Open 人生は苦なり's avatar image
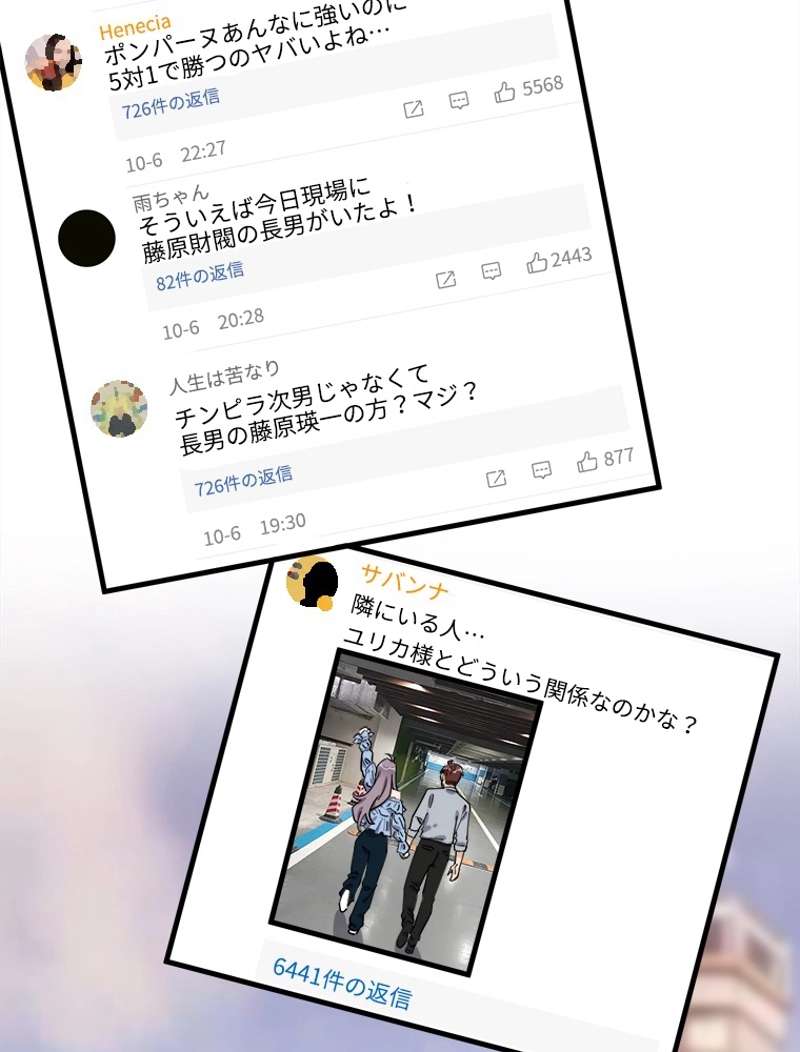 (x=119, y=408)
